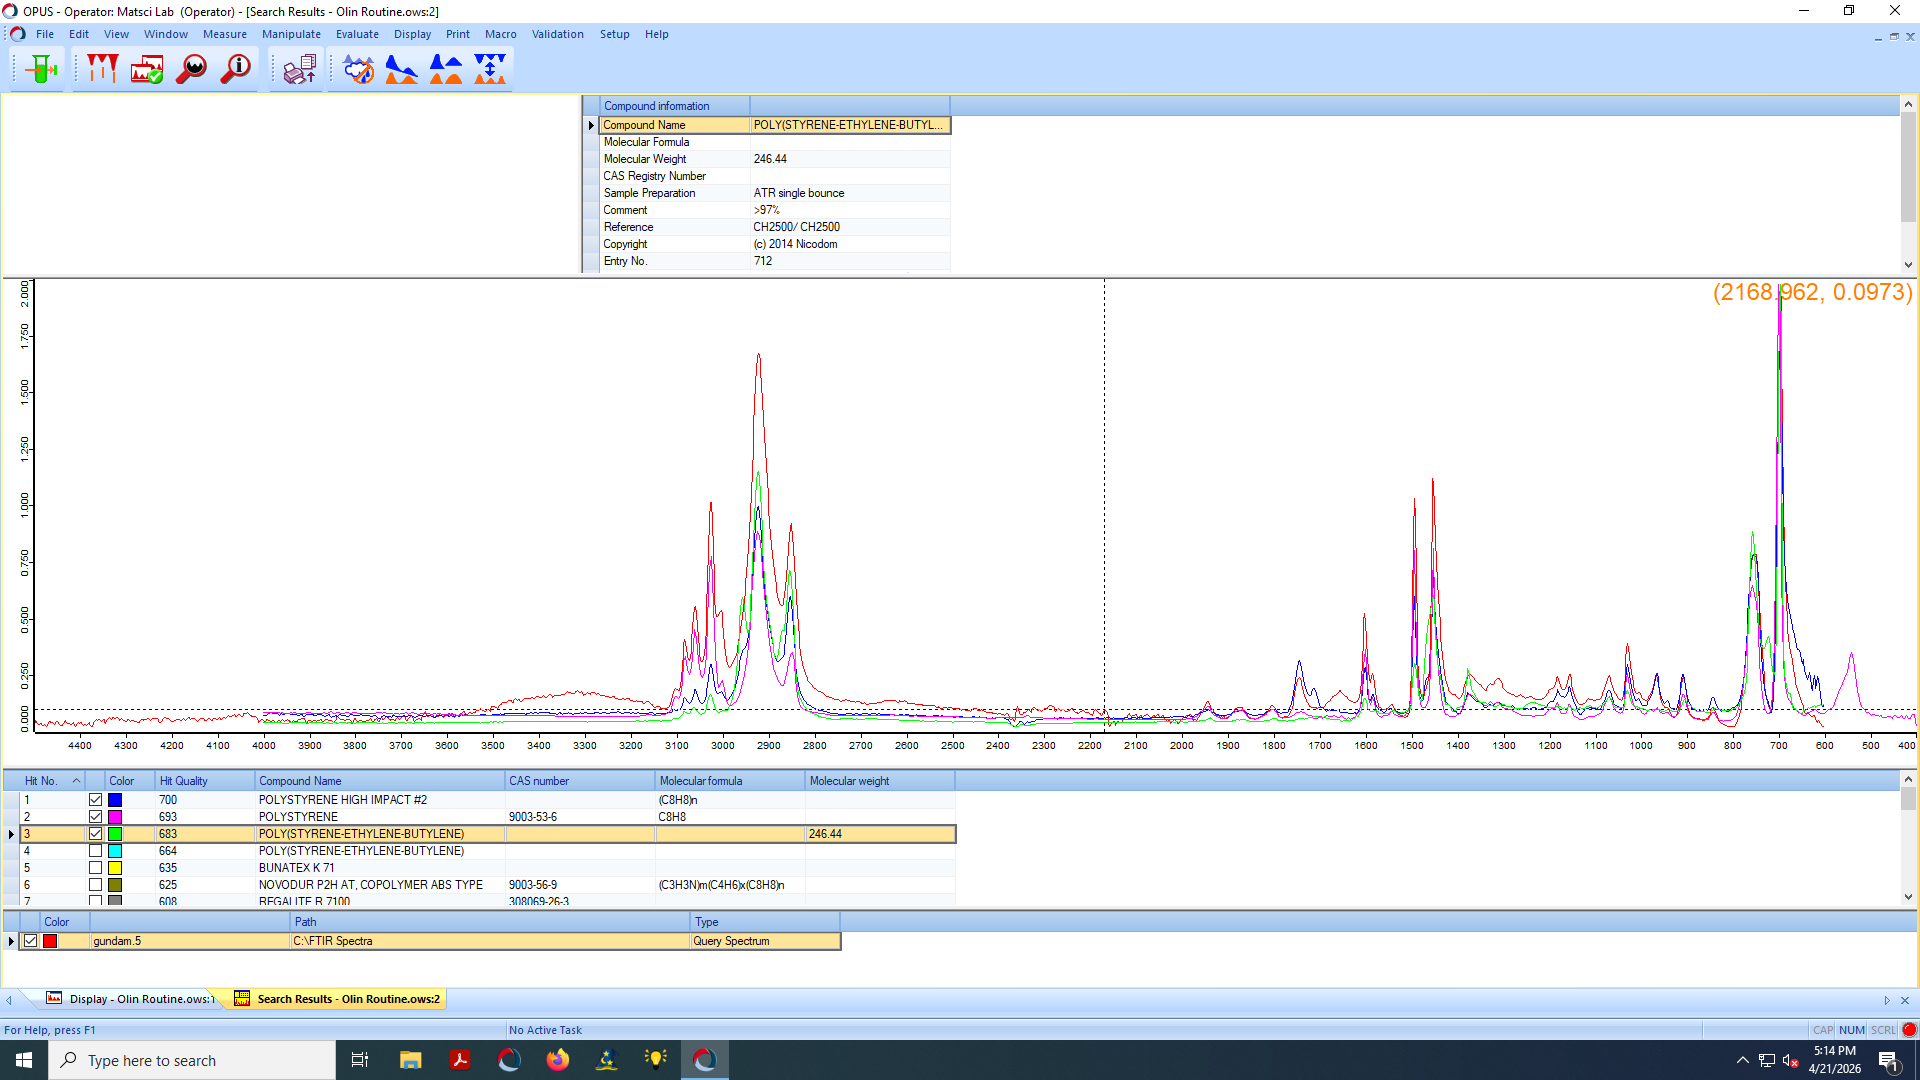
Task: Open the Library information search icon
Action: click(236, 69)
